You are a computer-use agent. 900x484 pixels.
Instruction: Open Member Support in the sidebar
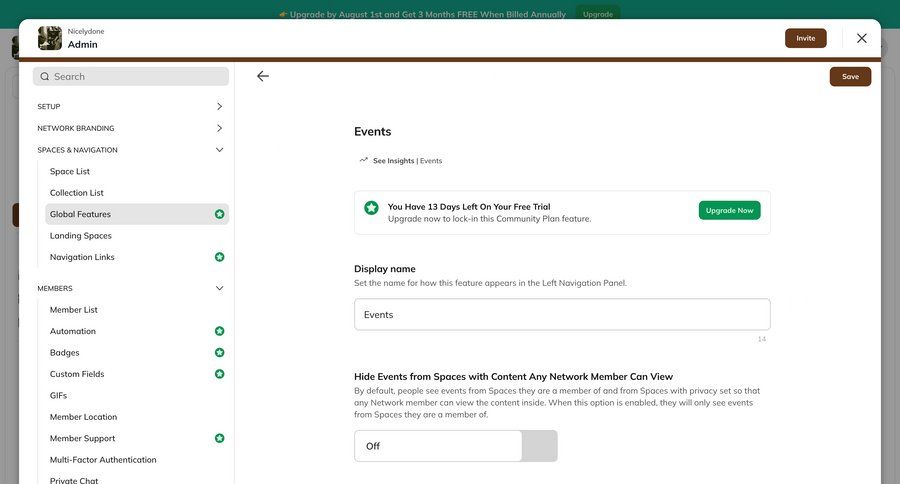[x=83, y=438]
